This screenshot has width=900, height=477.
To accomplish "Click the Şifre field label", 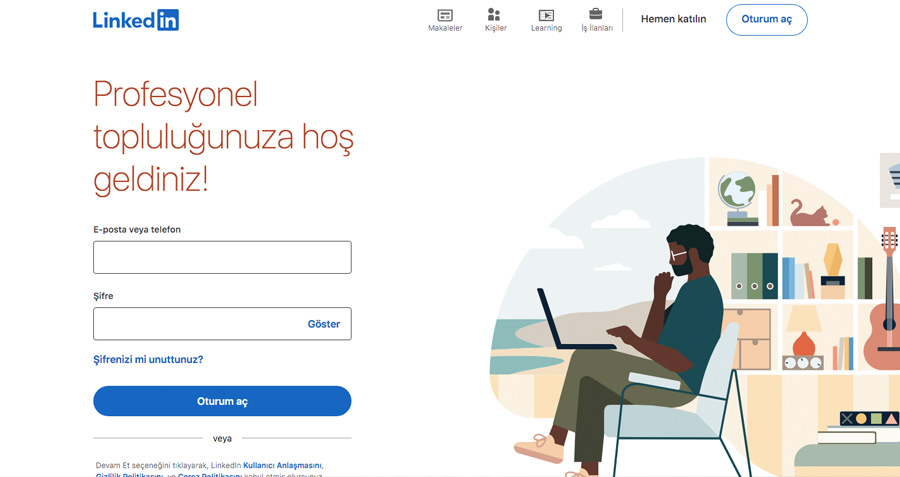I will pos(103,296).
